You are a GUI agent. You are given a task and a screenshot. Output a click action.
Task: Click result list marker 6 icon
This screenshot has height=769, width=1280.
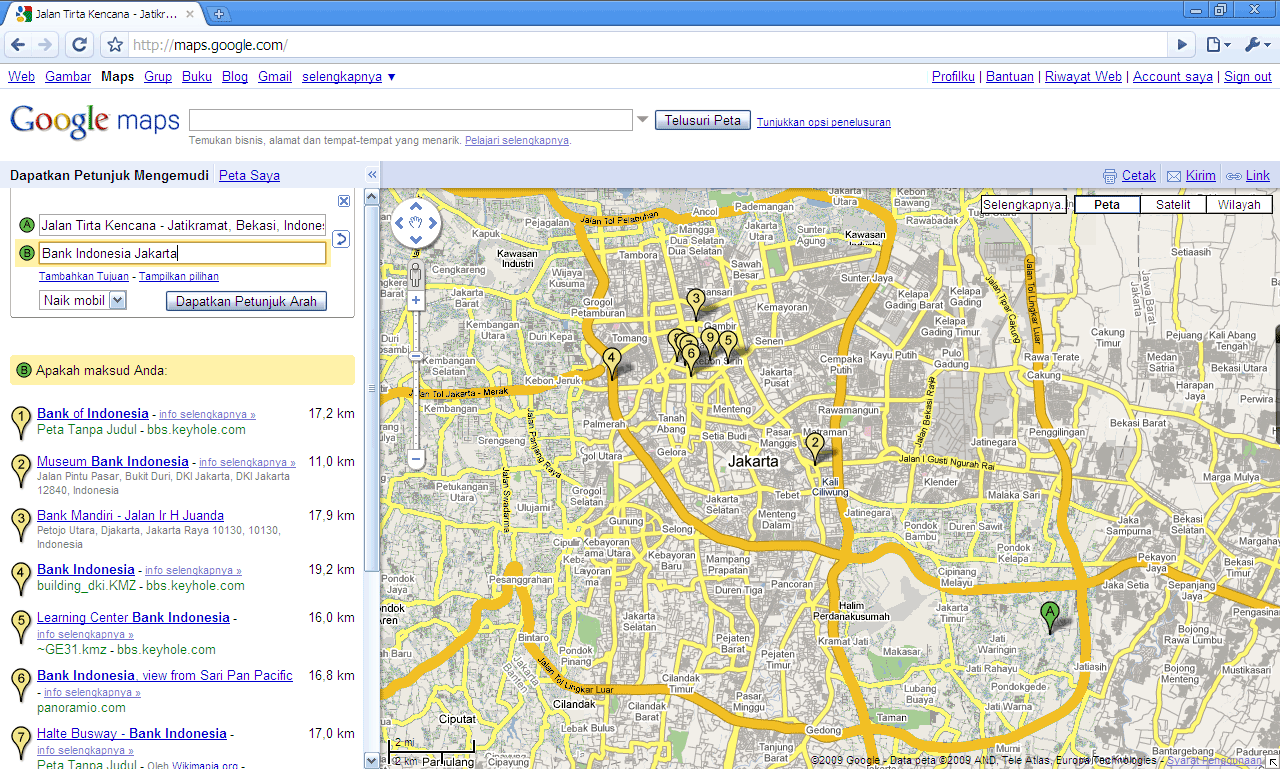point(21,685)
